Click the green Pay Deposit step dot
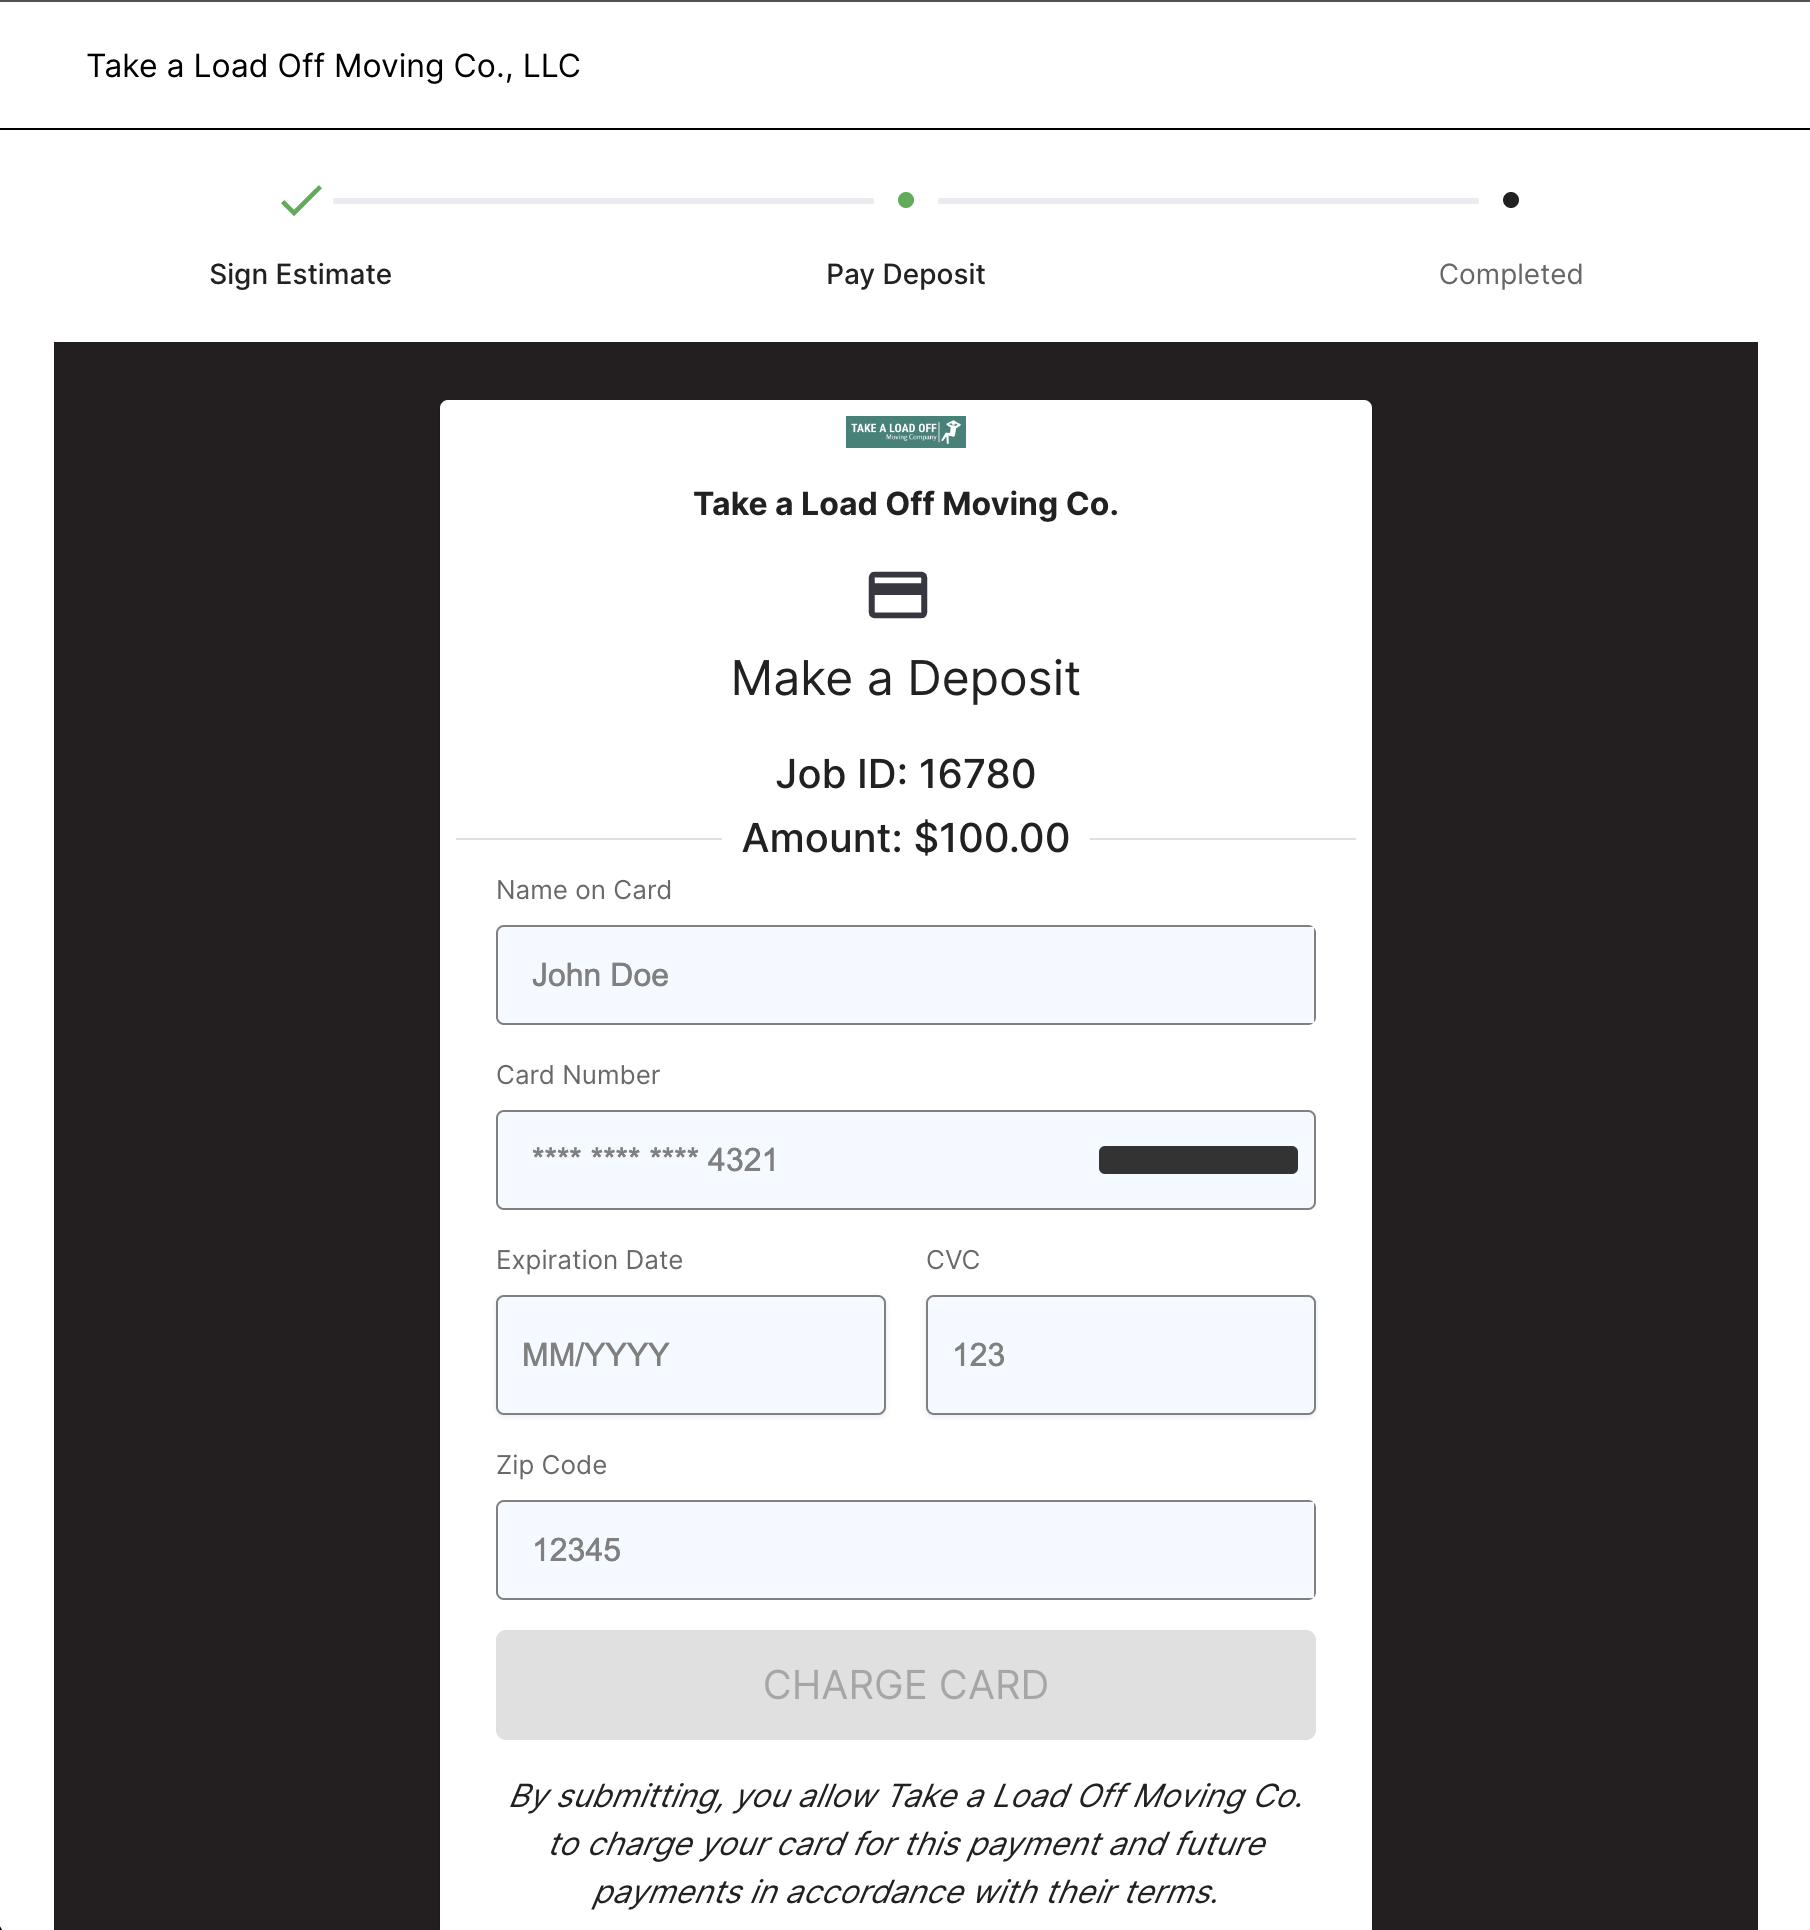Image resolution: width=1810 pixels, height=1930 pixels. (x=906, y=200)
